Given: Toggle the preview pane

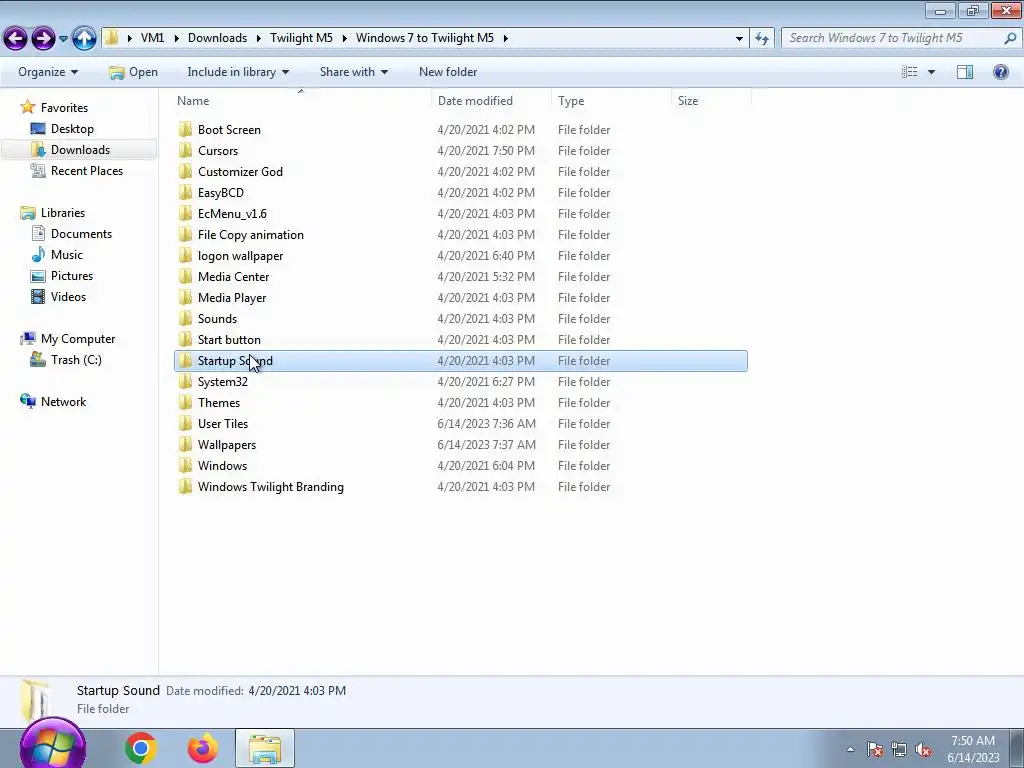Looking at the screenshot, I should tap(965, 72).
